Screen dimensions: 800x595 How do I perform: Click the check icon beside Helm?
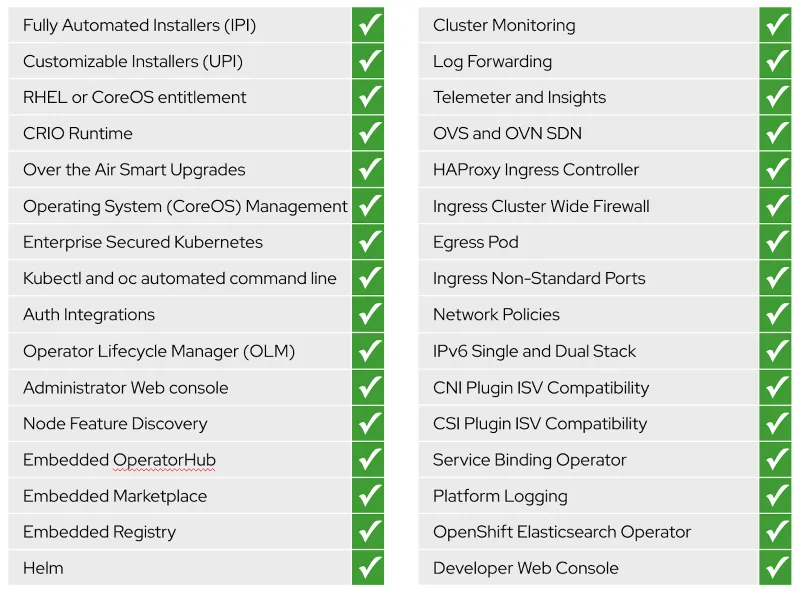click(x=368, y=568)
